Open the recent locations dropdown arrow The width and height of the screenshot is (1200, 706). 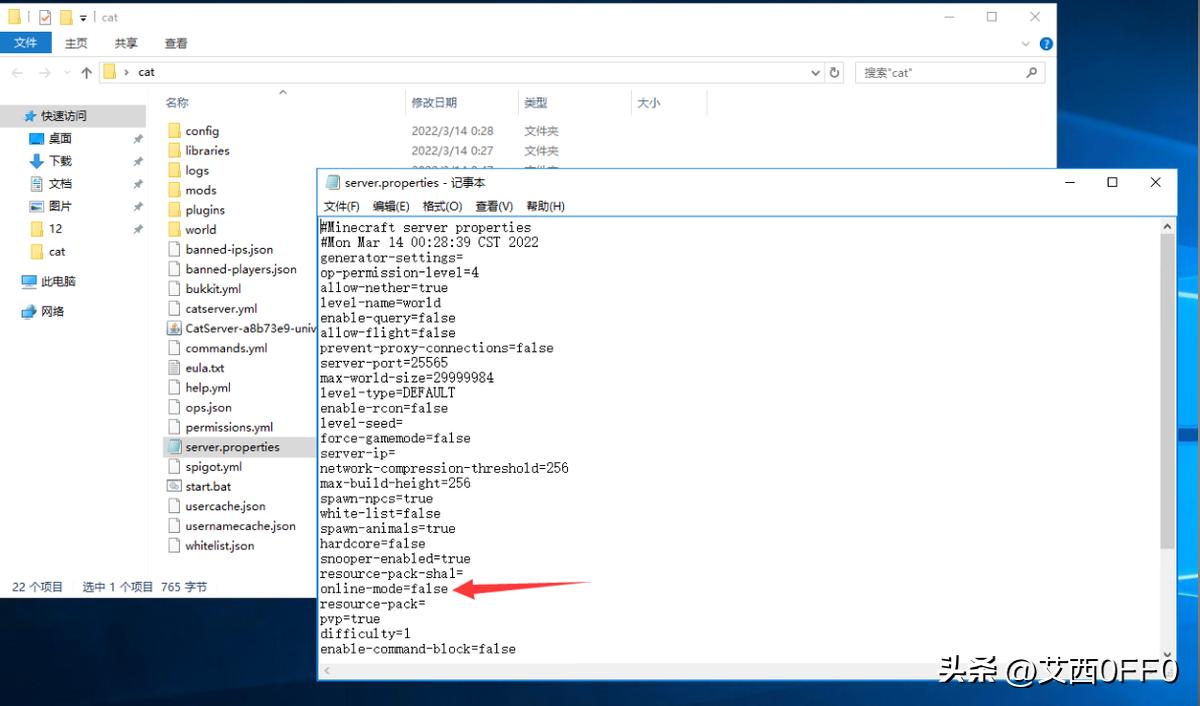(66, 72)
